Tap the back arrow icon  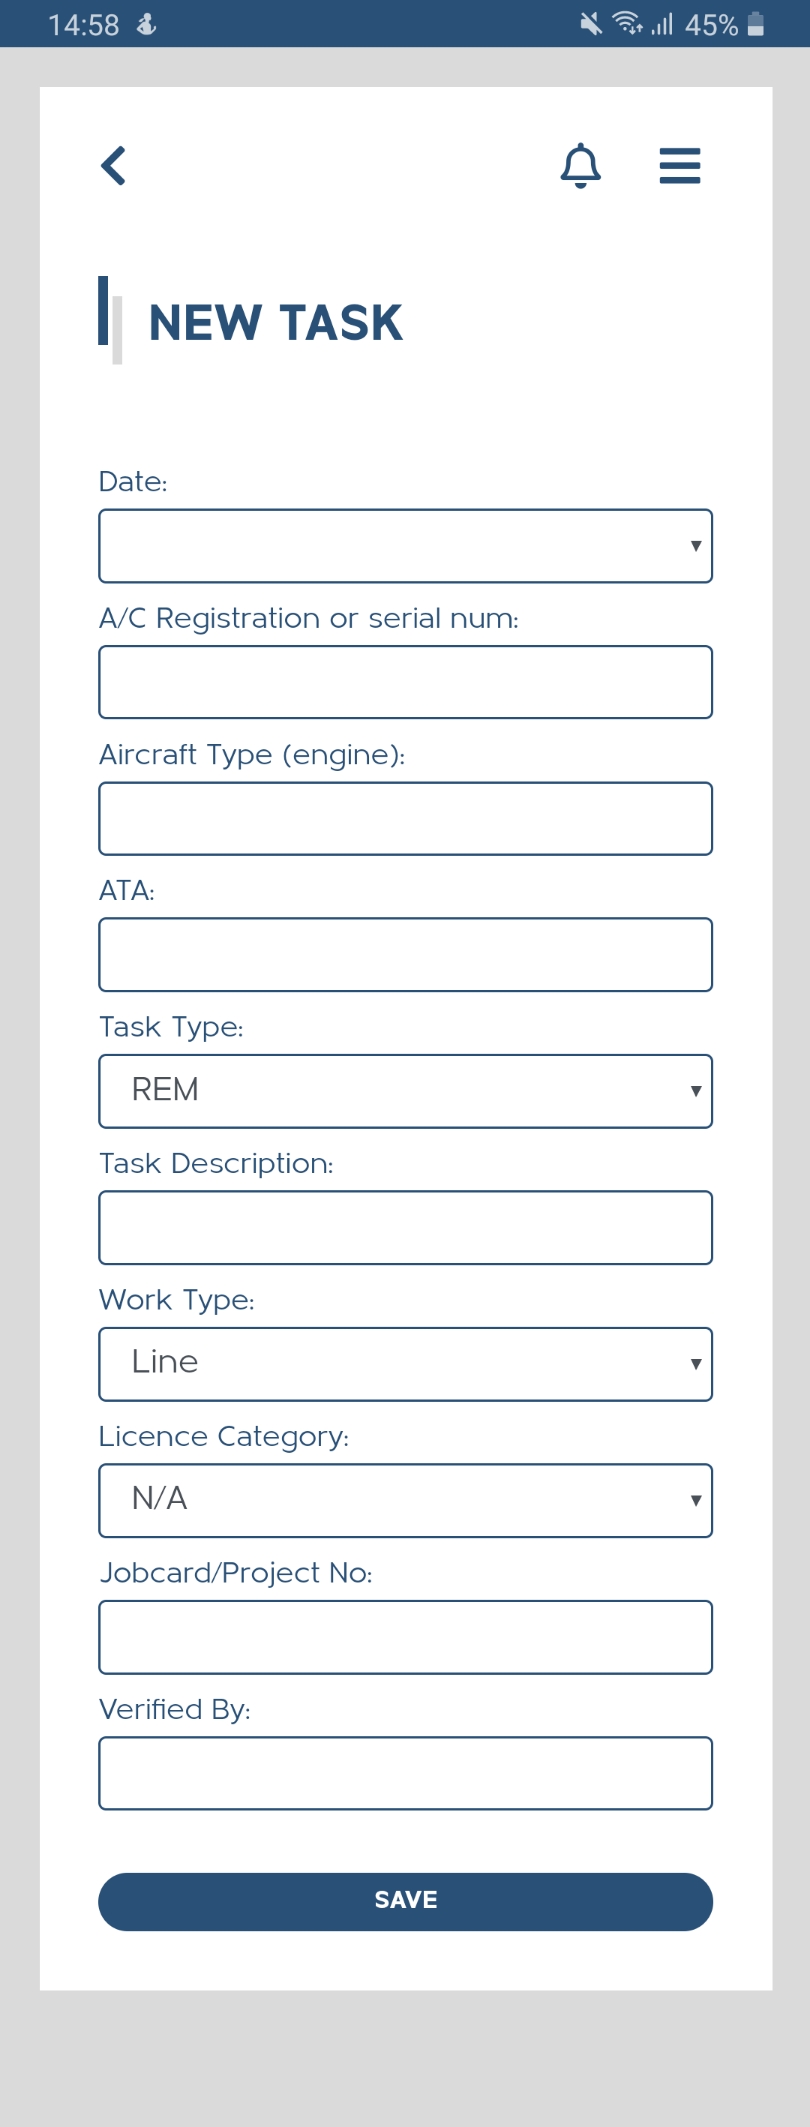[114, 166]
